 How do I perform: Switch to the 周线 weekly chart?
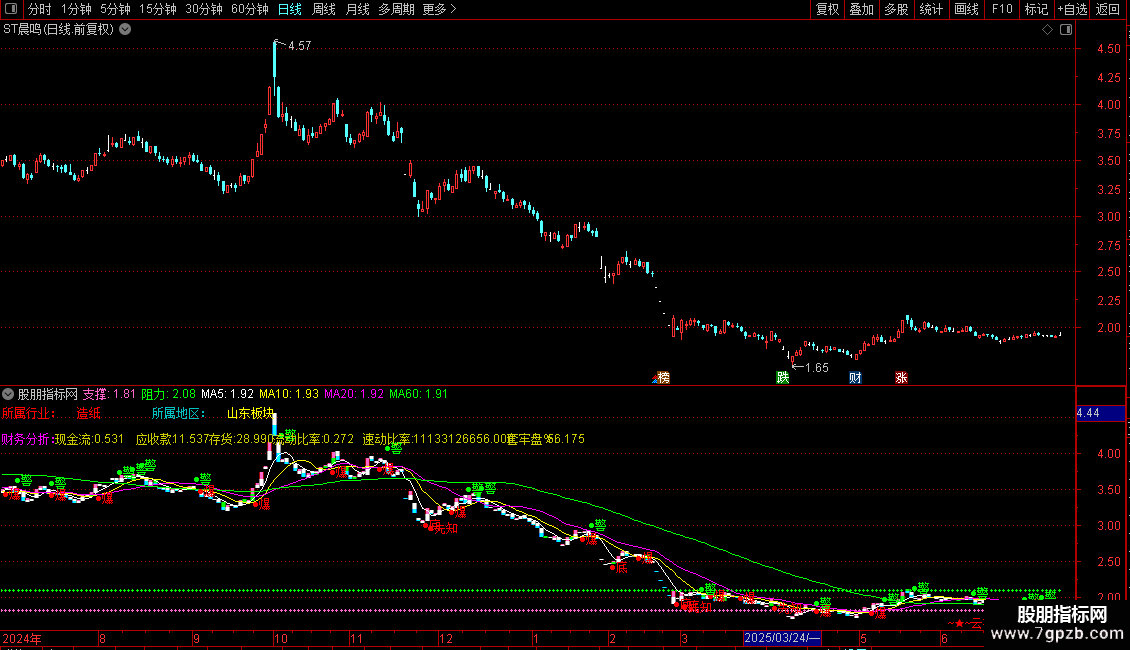(x=324, y=9)
